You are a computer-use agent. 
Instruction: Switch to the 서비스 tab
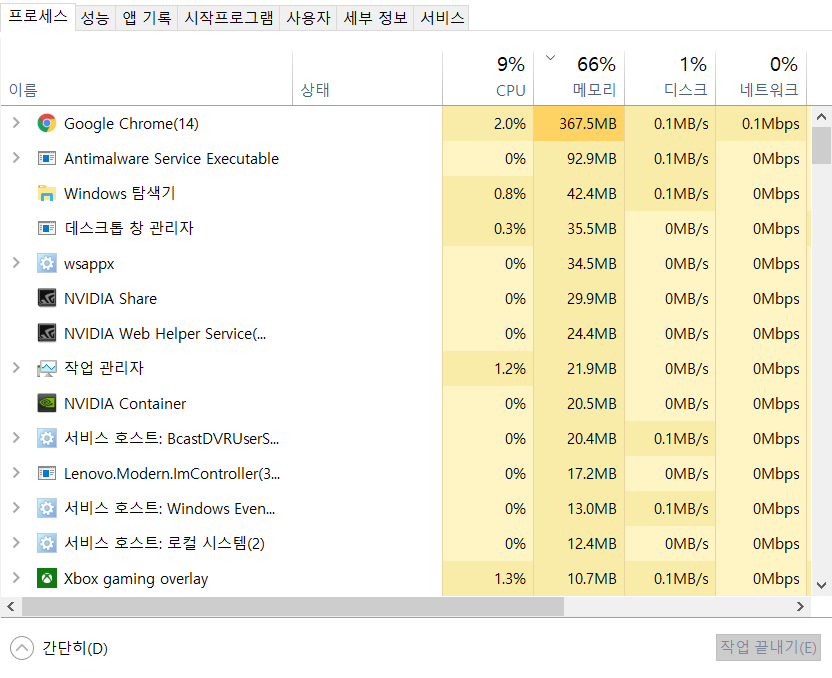click(442, 18)
